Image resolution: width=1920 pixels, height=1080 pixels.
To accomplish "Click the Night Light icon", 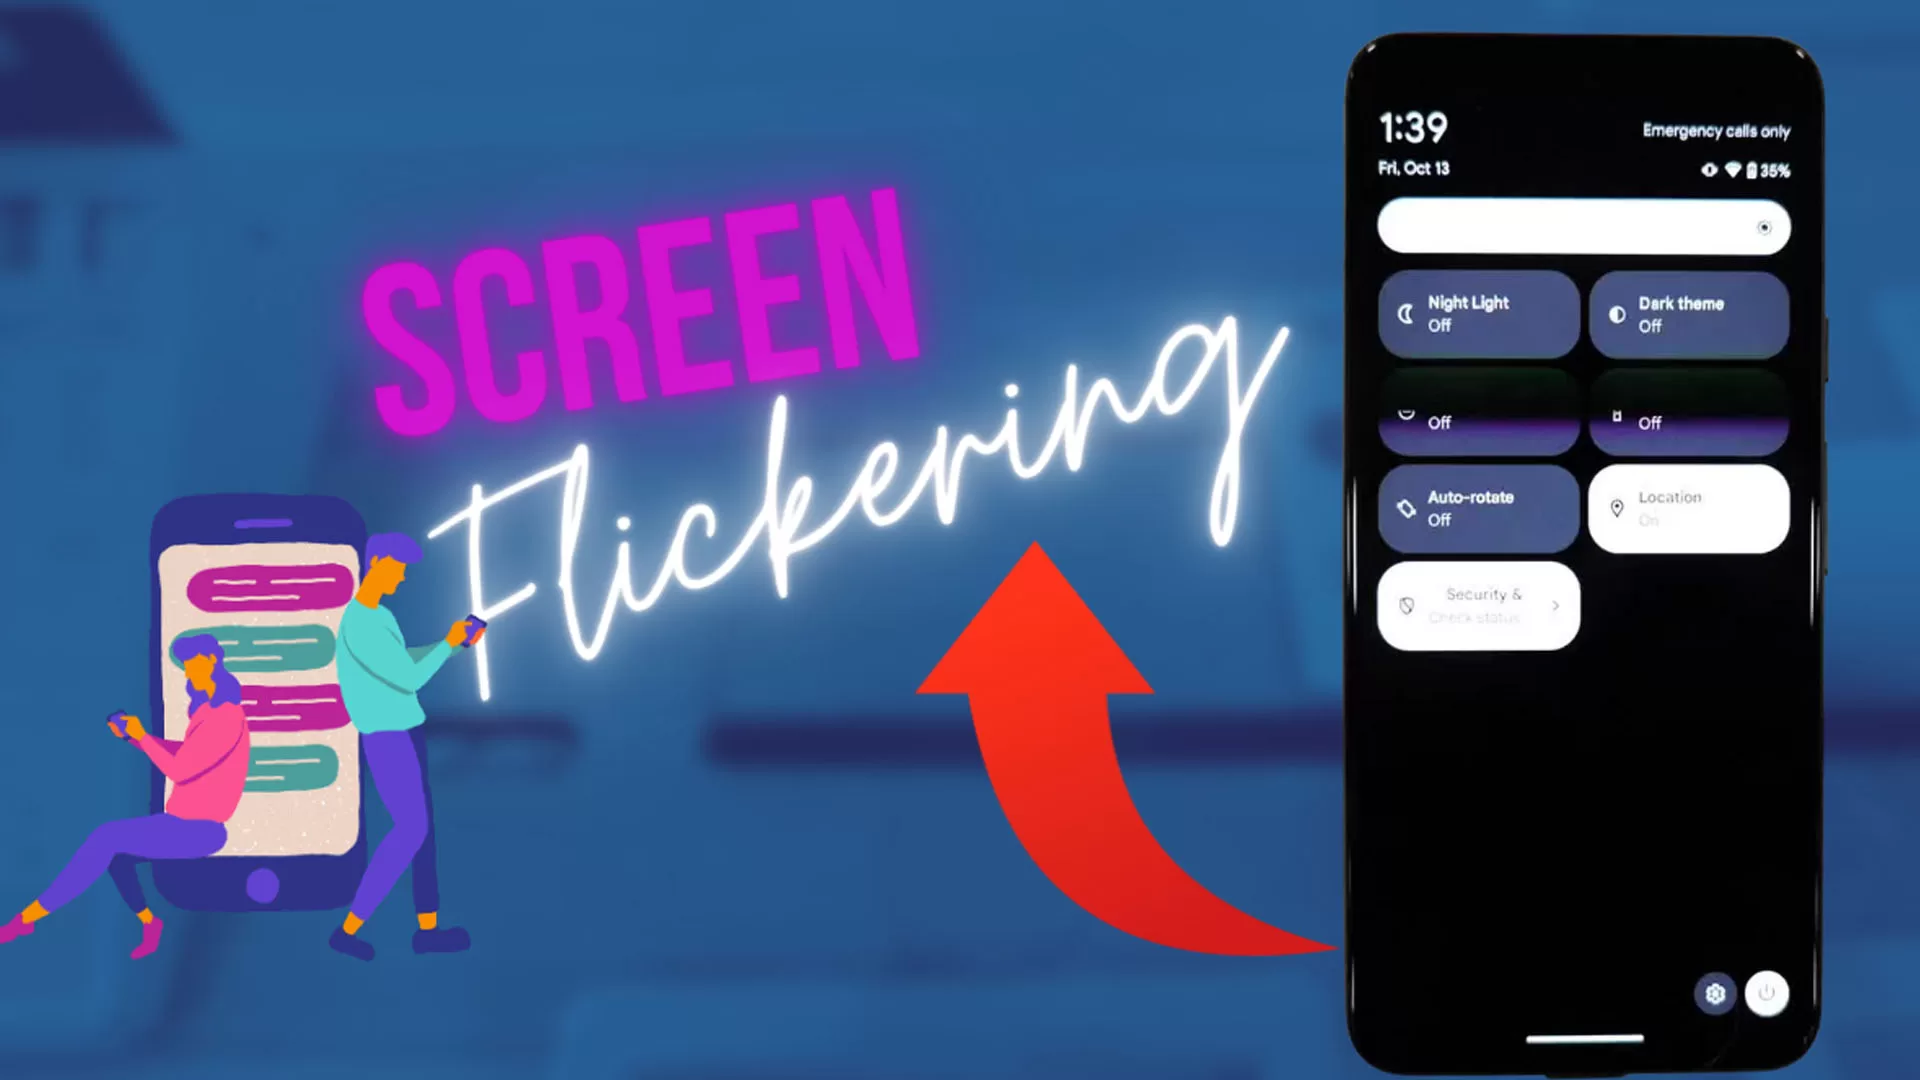I will (x=1406, y=314).
